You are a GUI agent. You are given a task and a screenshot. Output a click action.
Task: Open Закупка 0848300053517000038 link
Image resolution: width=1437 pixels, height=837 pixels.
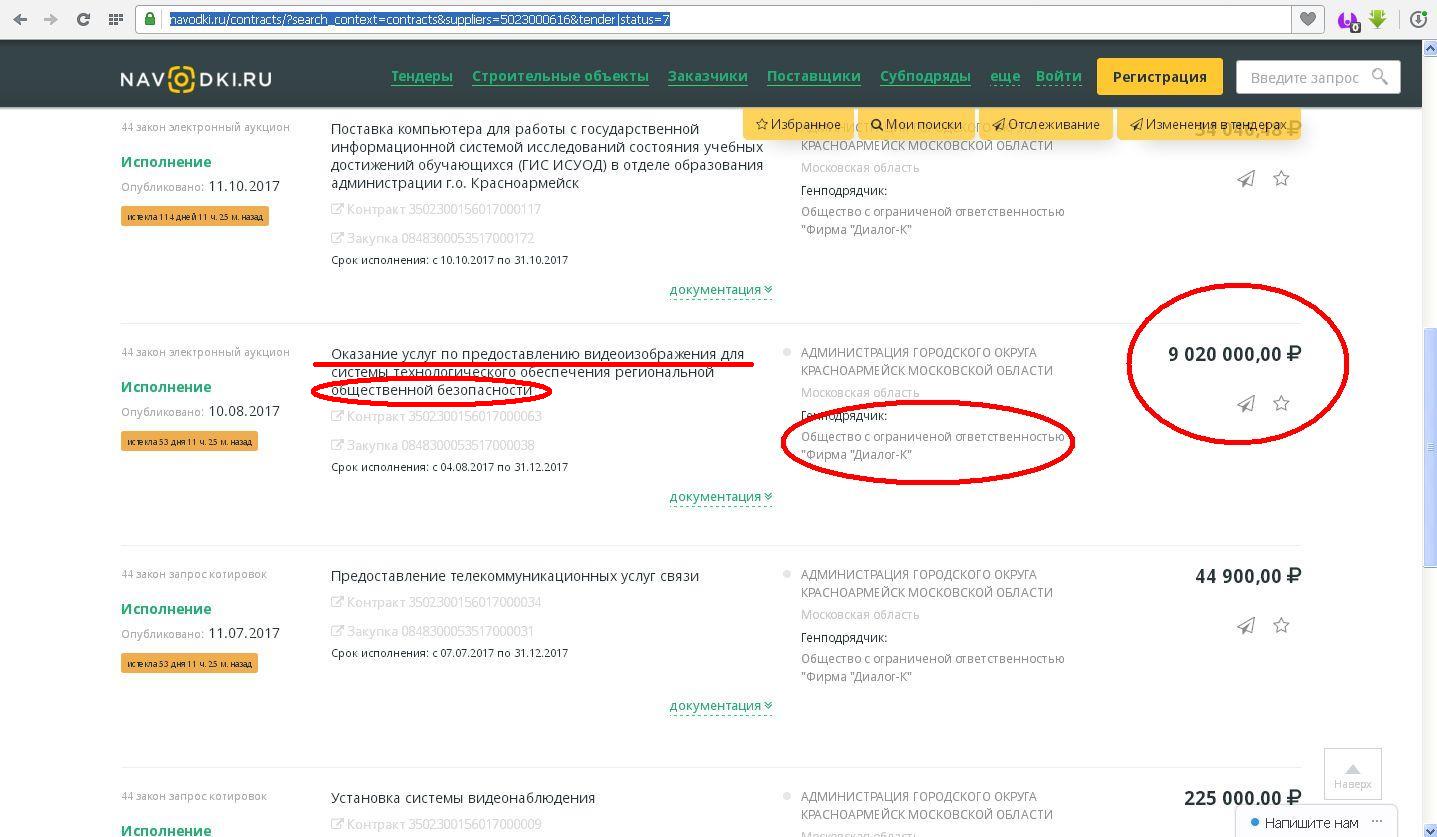click(x=433, y=446)
